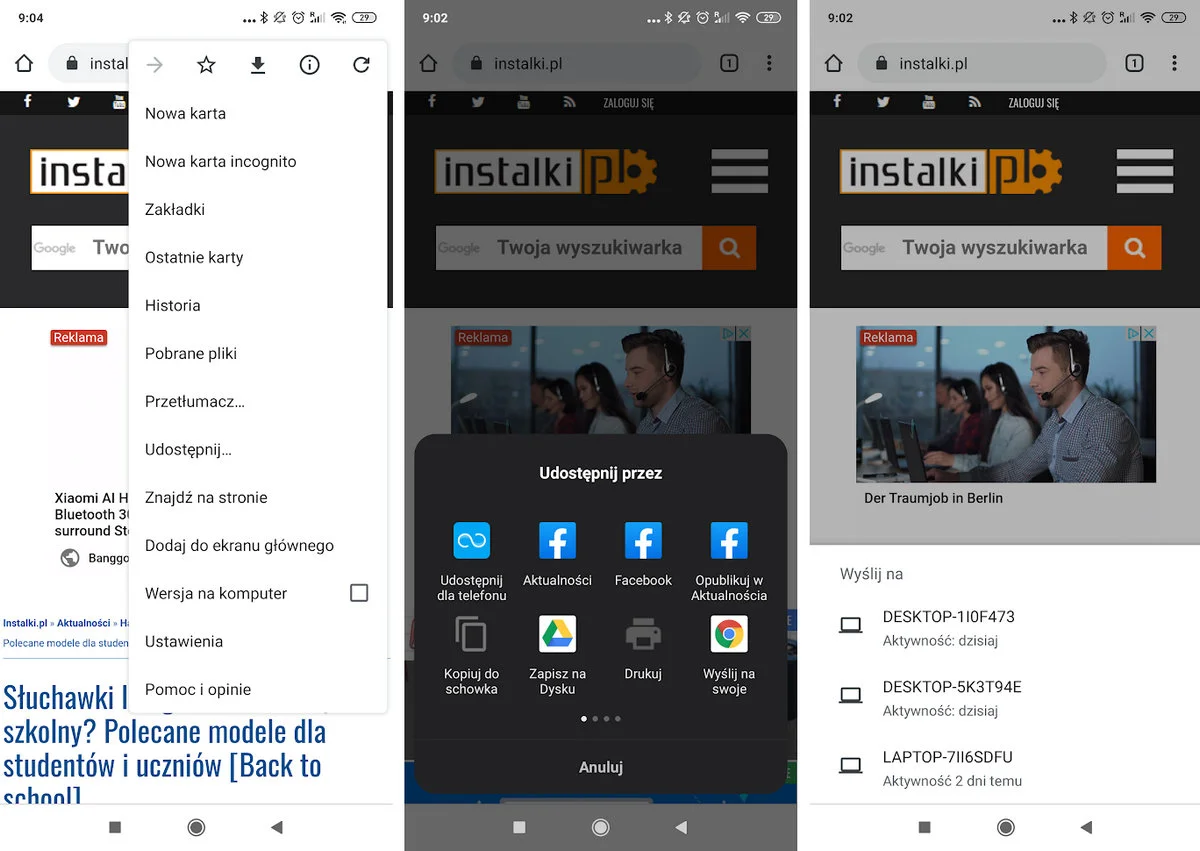This screenshot has height=851, width=1200.
Task: Choose Udostępnij… in the menu
Action: tap(188, 449)
